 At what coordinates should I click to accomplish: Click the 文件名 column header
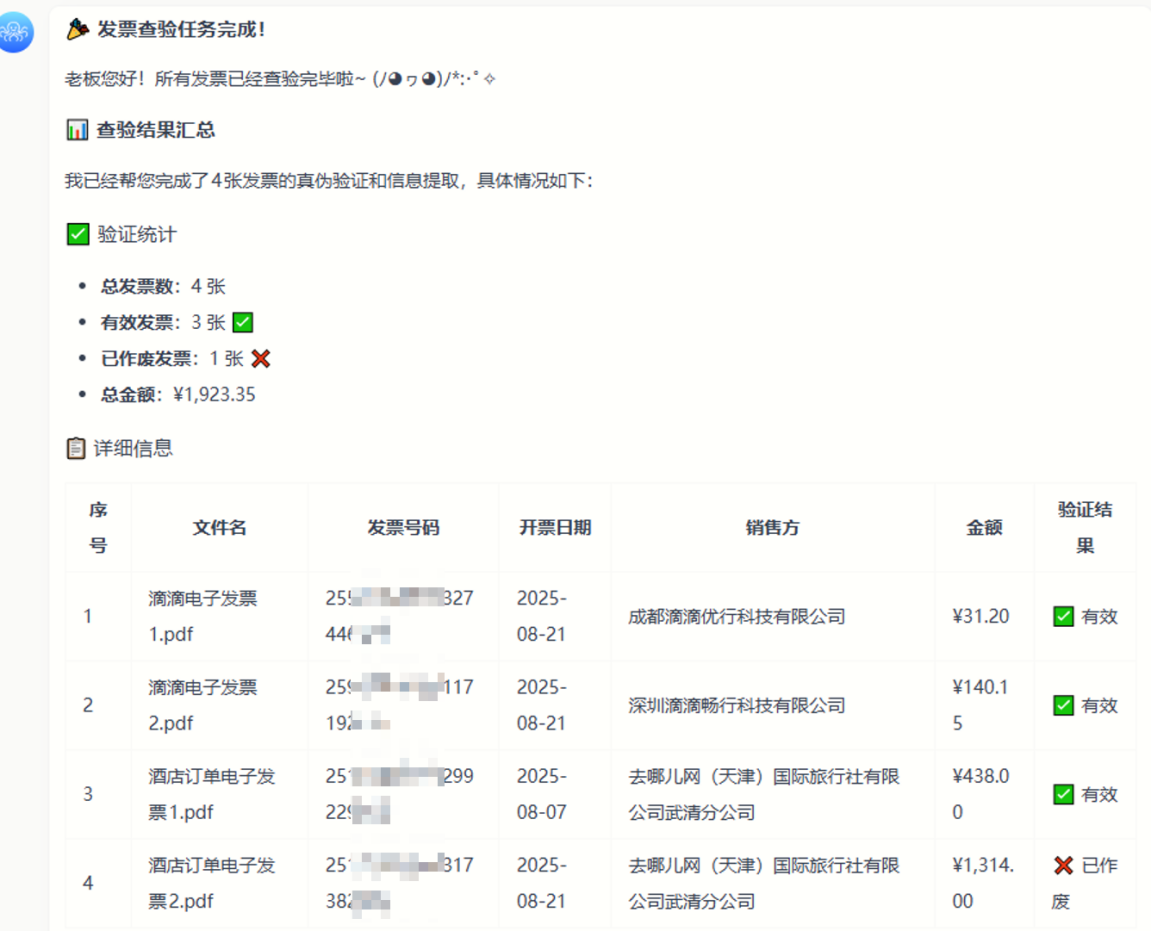tap(219, 528)
